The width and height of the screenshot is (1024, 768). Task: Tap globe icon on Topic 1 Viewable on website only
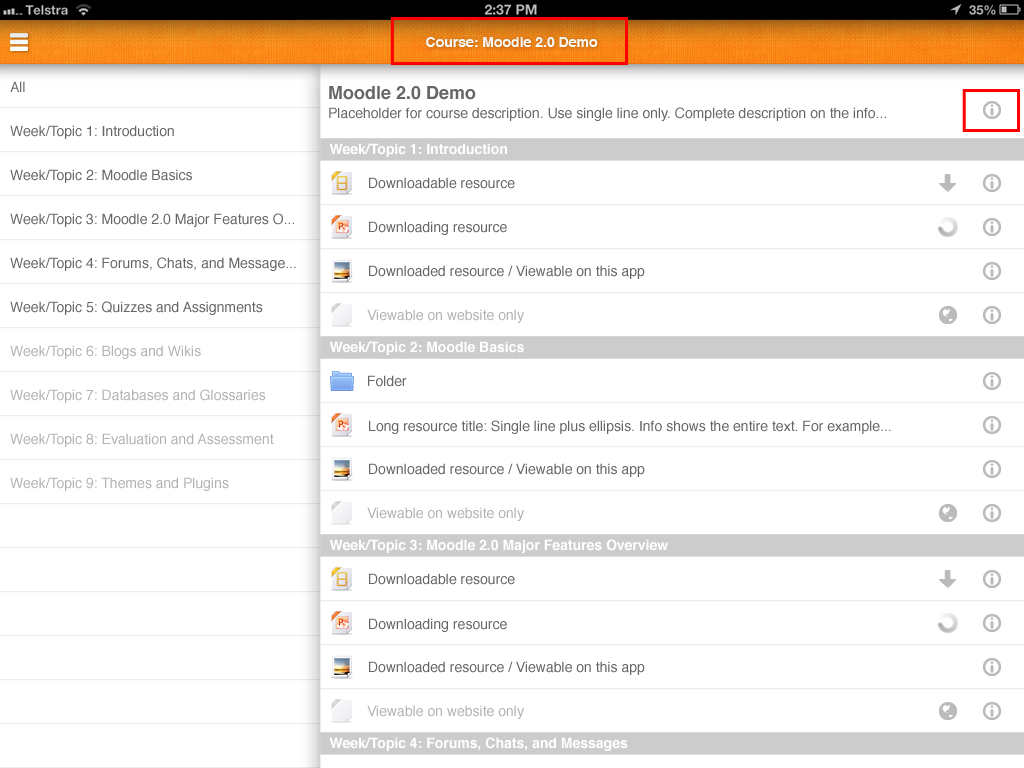tap(948, 315)
